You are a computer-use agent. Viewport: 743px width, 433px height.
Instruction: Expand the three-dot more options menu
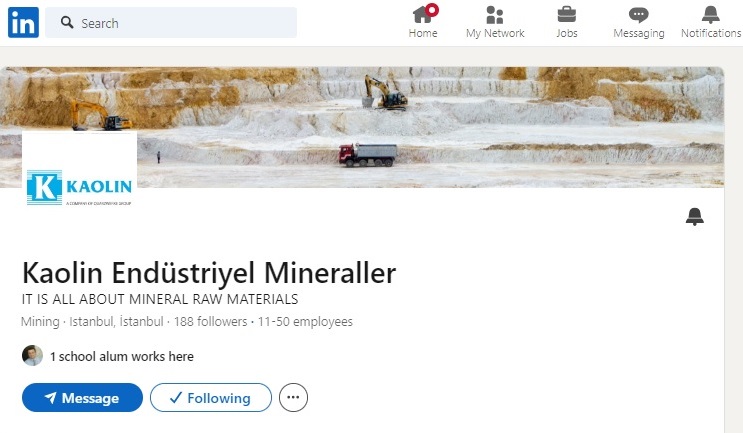(293, 397)
